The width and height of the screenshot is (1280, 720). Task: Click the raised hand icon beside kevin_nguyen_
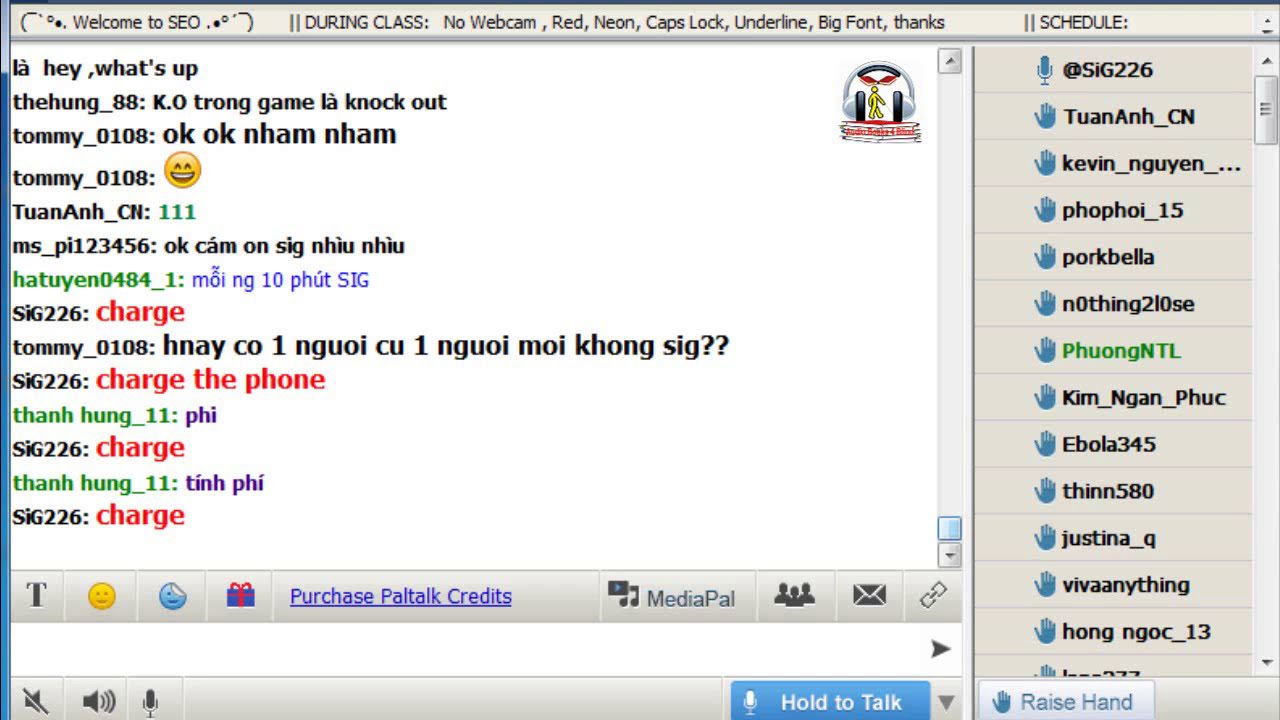tap(1045, 164)
